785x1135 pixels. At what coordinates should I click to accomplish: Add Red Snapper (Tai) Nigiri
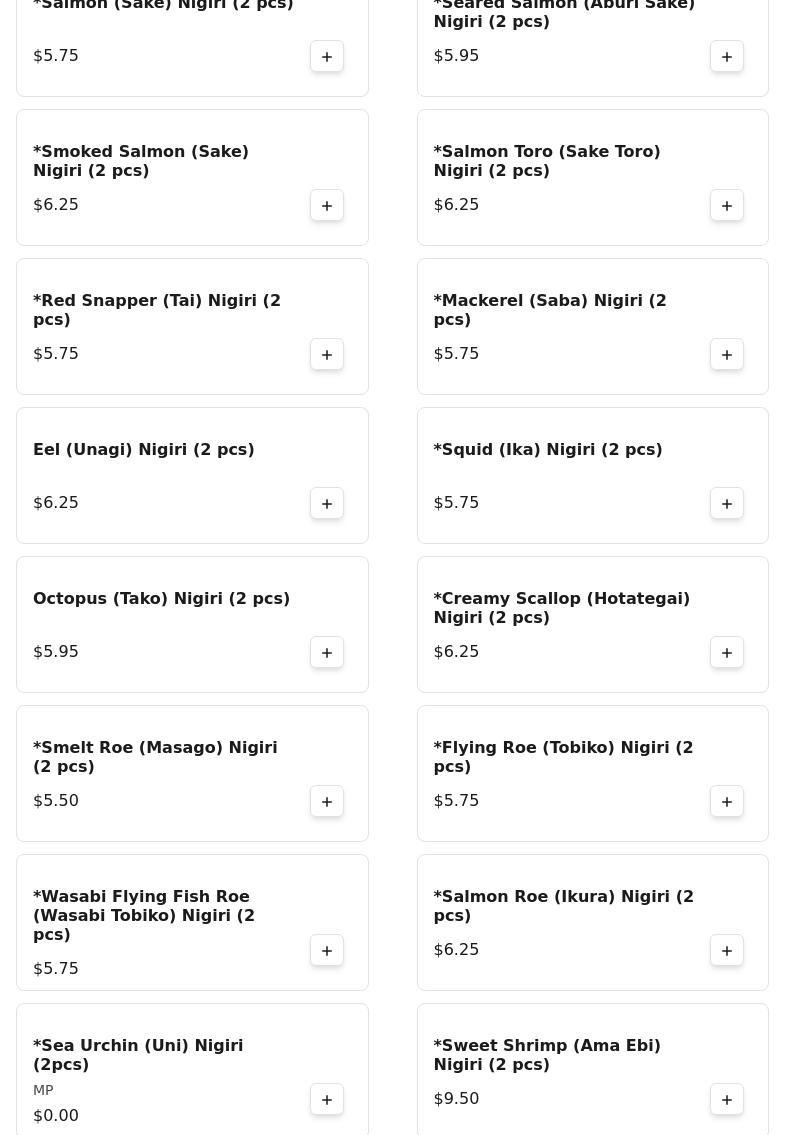(327, 355)
